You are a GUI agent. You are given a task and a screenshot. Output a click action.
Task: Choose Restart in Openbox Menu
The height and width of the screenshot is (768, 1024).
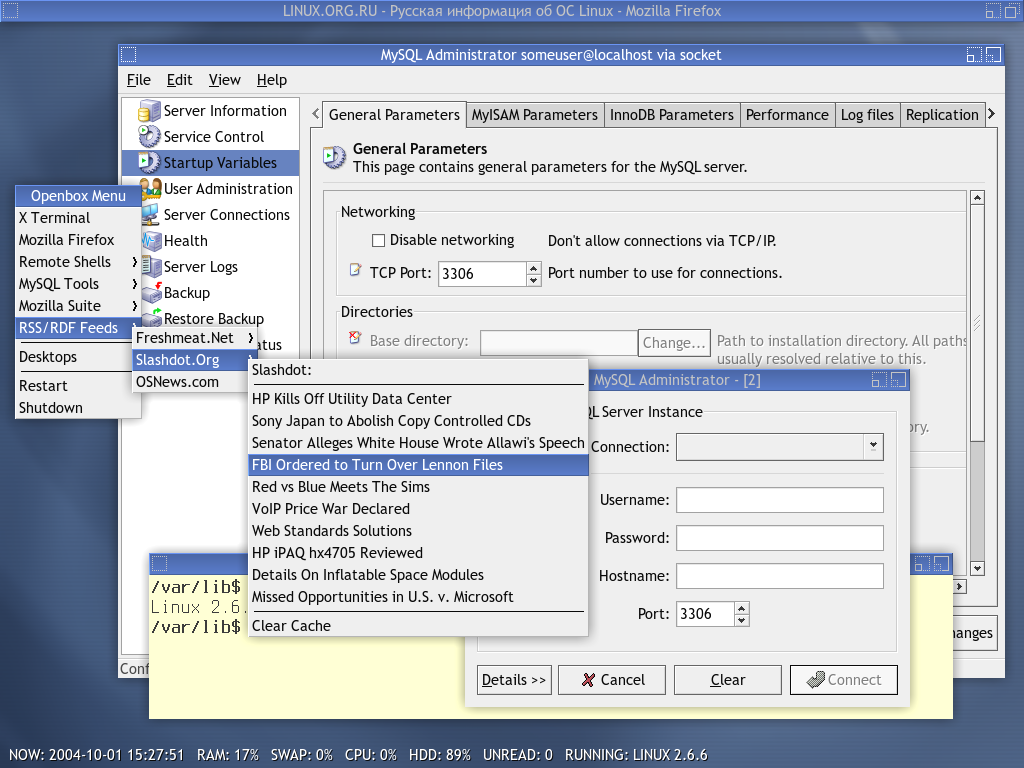pos(78,385)
